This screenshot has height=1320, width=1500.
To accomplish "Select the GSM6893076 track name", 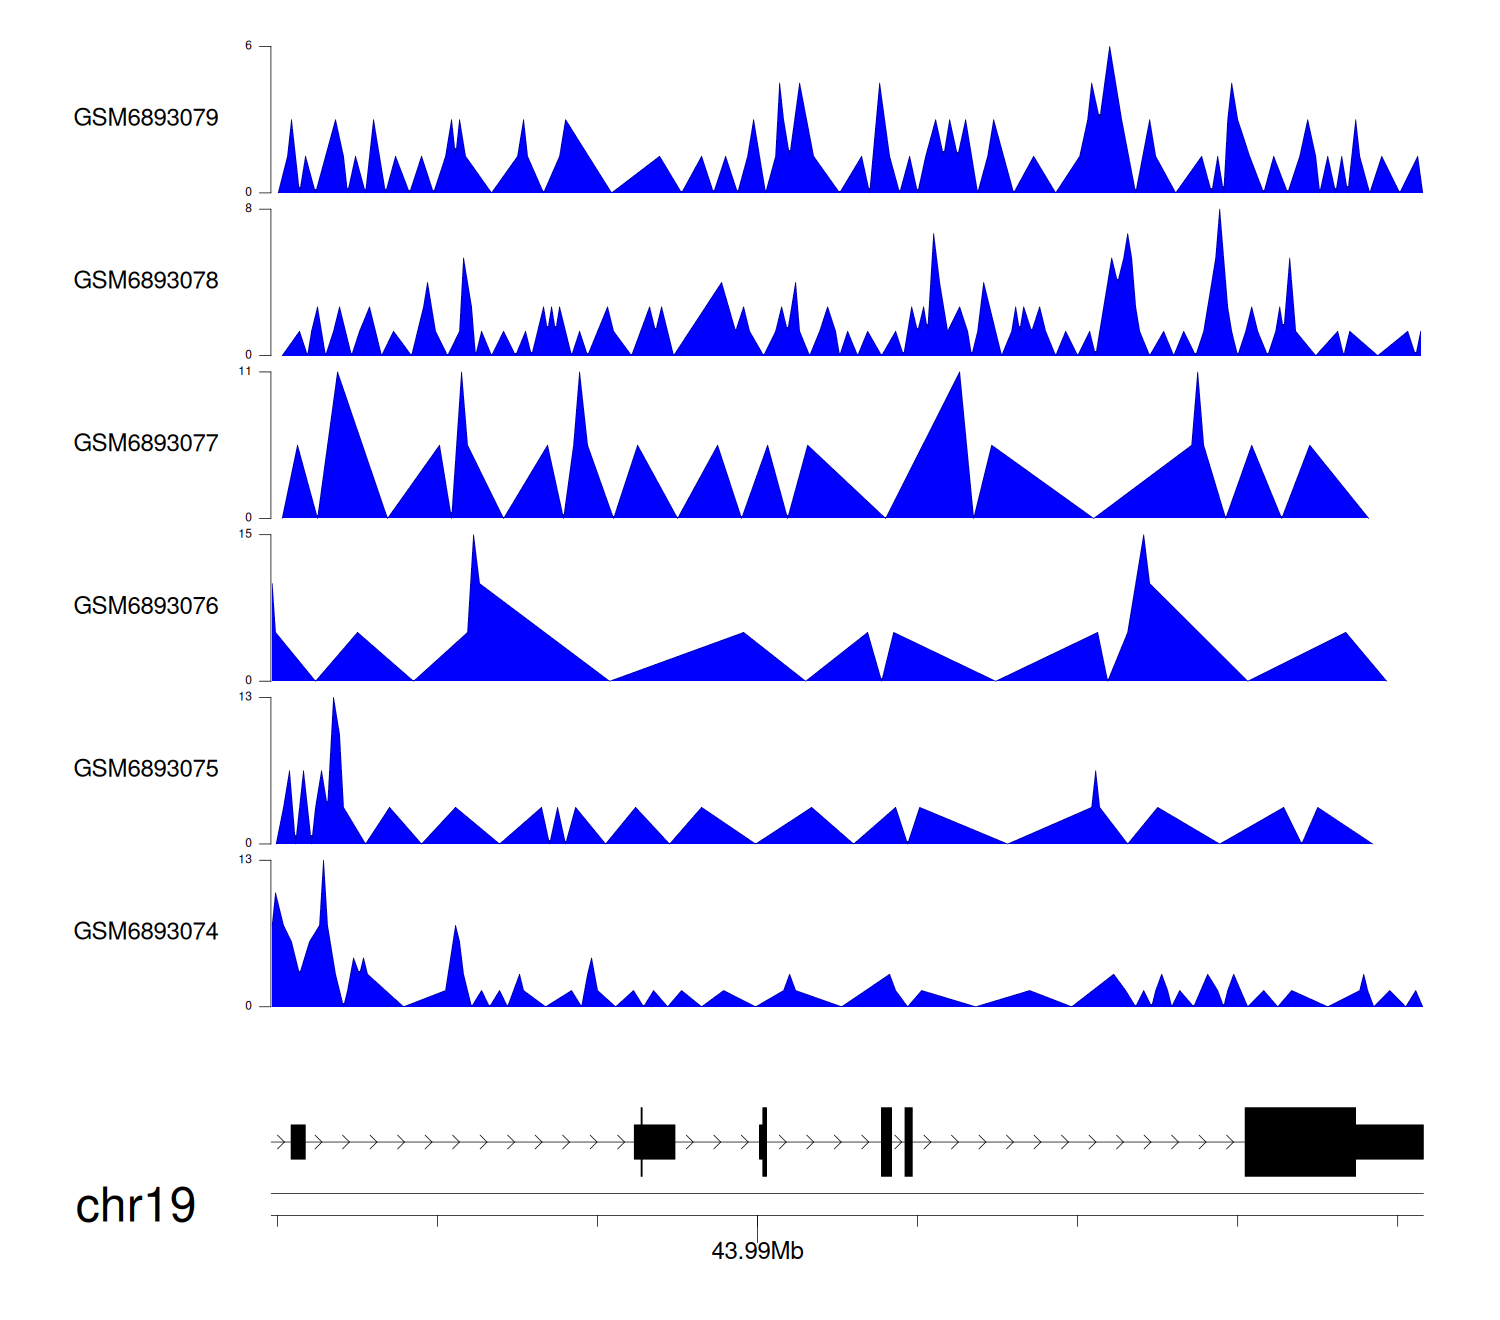I will (x=146, y=606).
